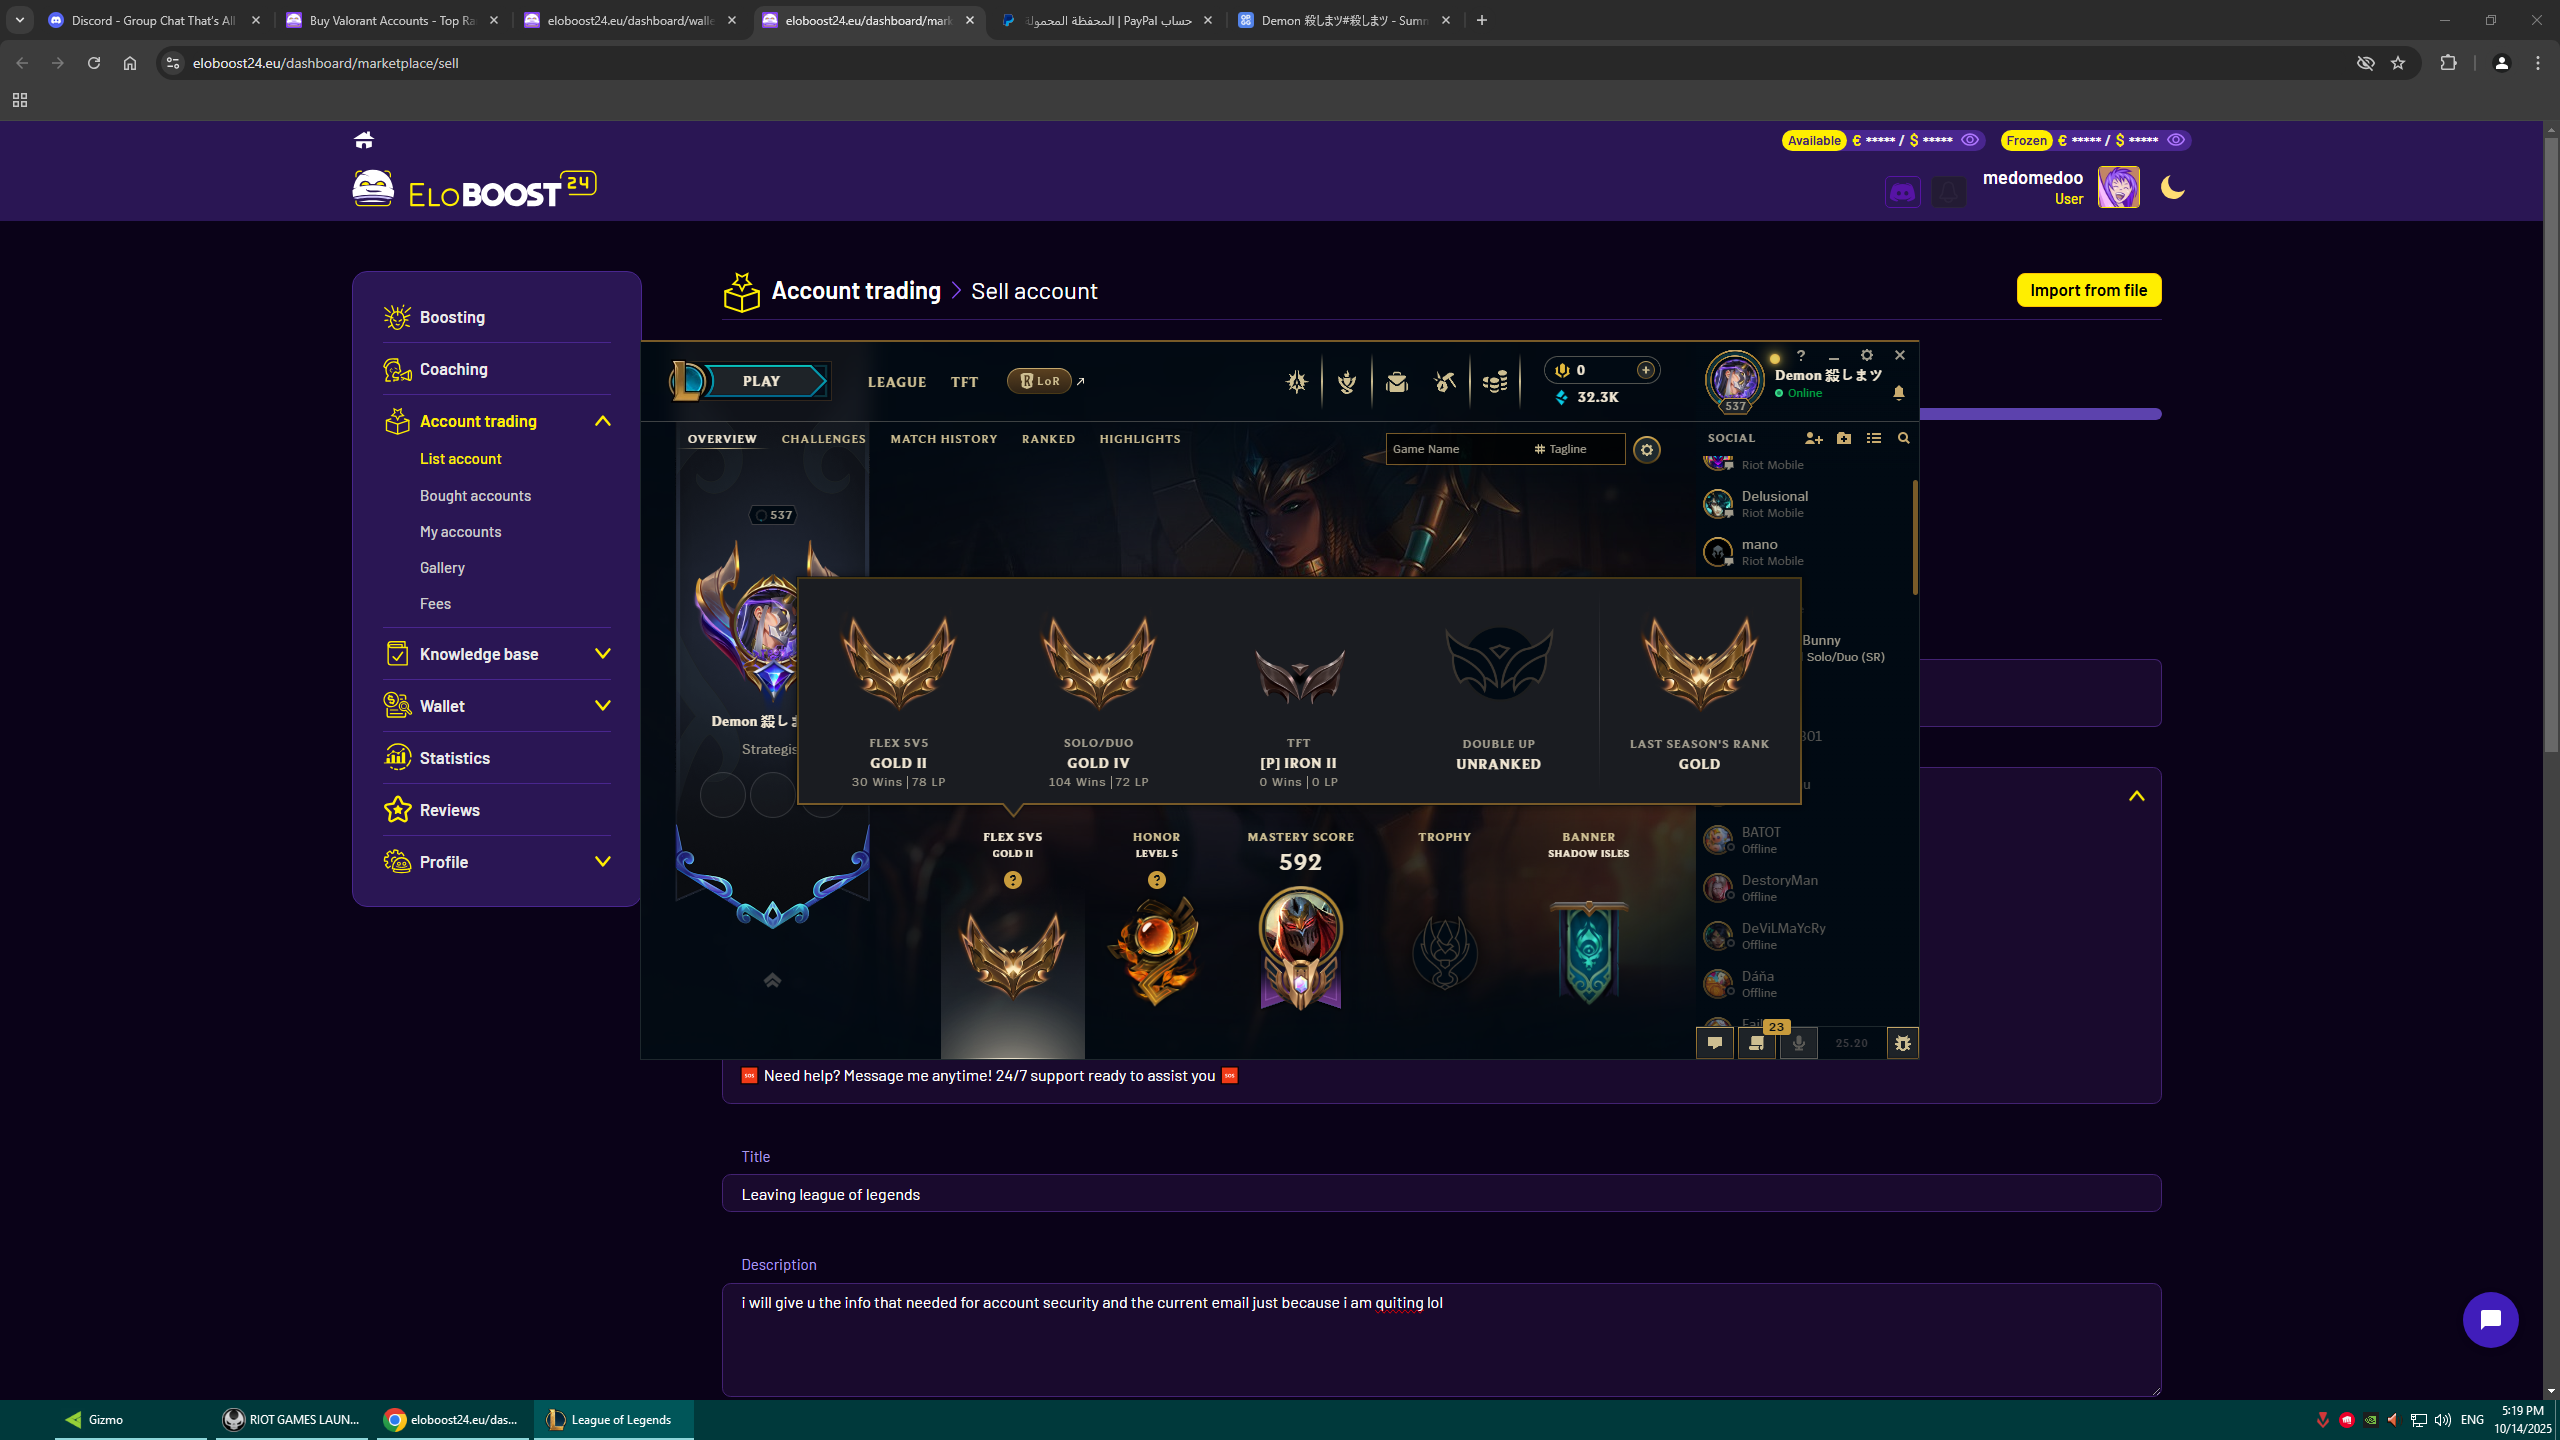Click the home icon above Eloboost24 logo
The width and height of the screenshot is (2560, 1440).
point(364,140)
